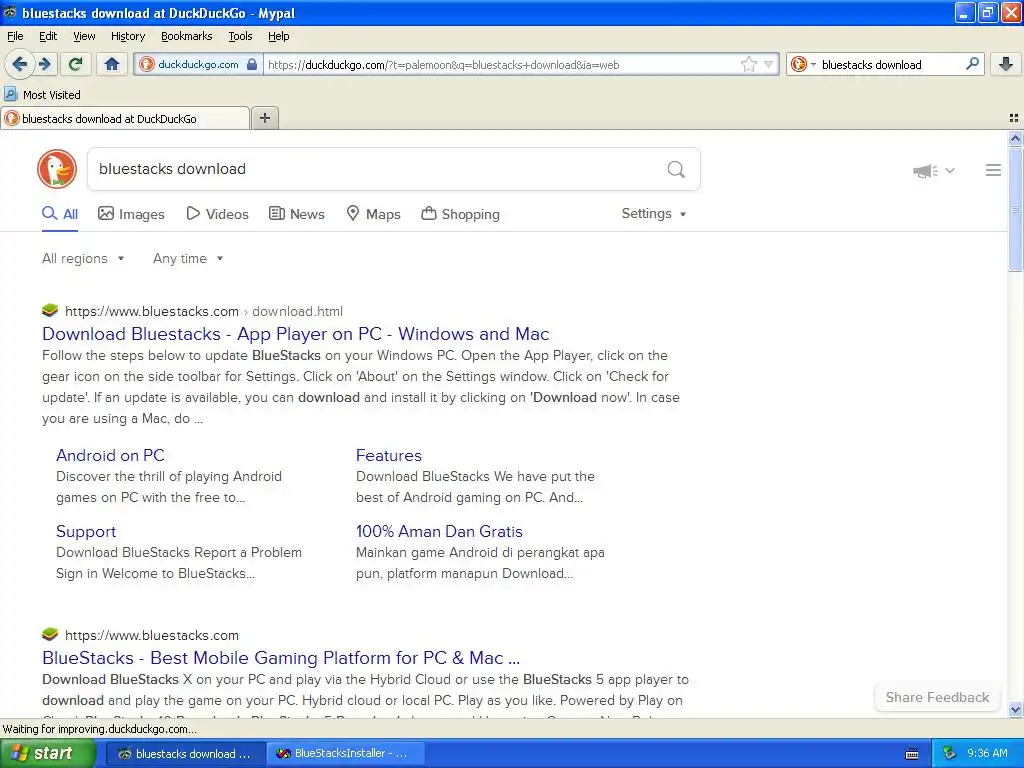Open the Tools menu
Image resolution: width=1024 pixels, height=768 pixels.
(x=240, y=36)
